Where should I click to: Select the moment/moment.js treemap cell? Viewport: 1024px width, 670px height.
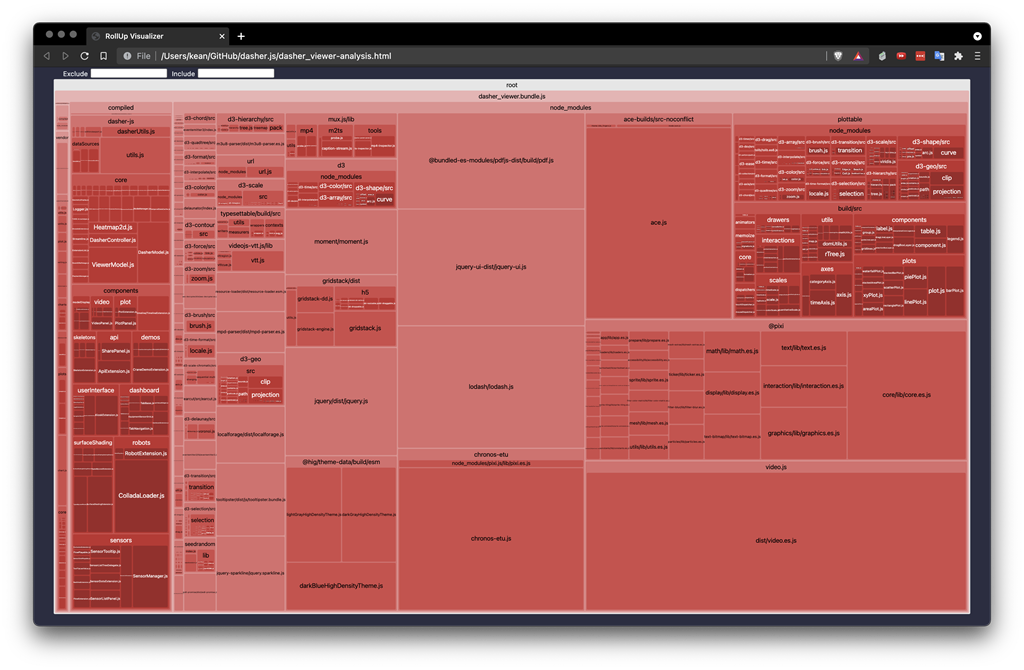pyautogui.click(x=341, y=242)
